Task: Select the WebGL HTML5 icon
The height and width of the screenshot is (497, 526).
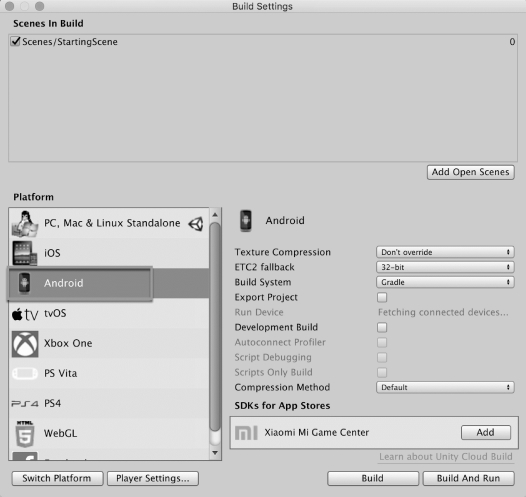Action: (x=25, y=434)
